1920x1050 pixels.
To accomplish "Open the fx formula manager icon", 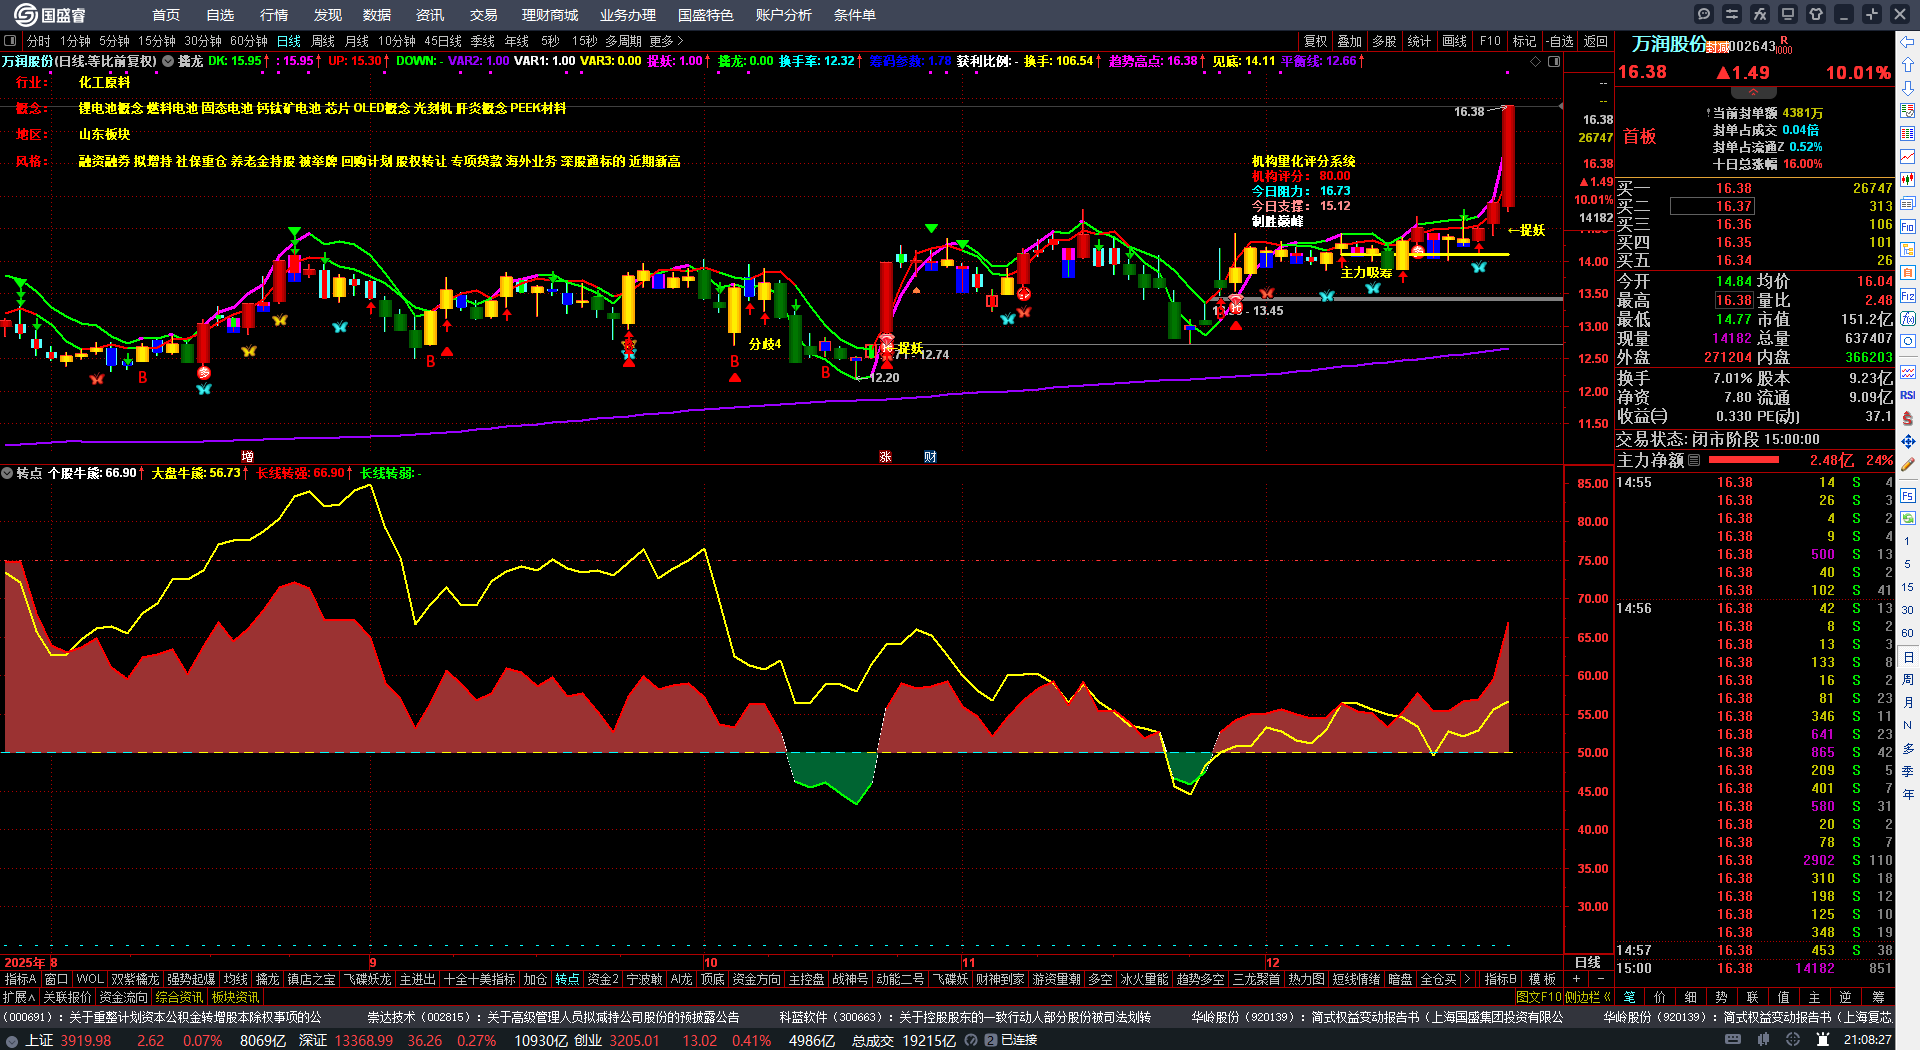I will click(1760, 14).
